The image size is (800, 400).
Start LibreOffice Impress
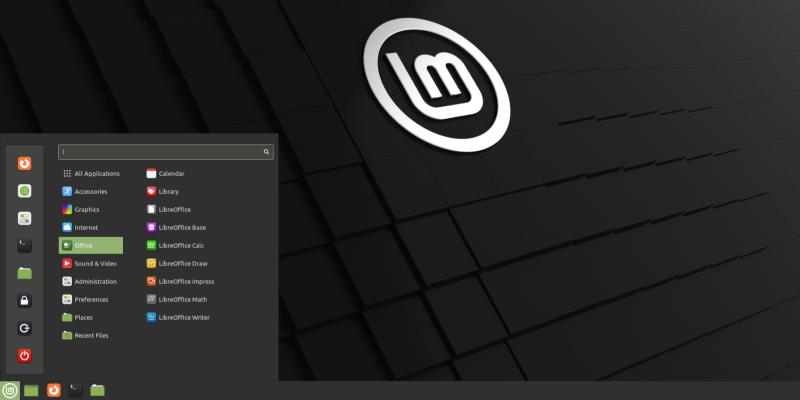tap(186, 281)
